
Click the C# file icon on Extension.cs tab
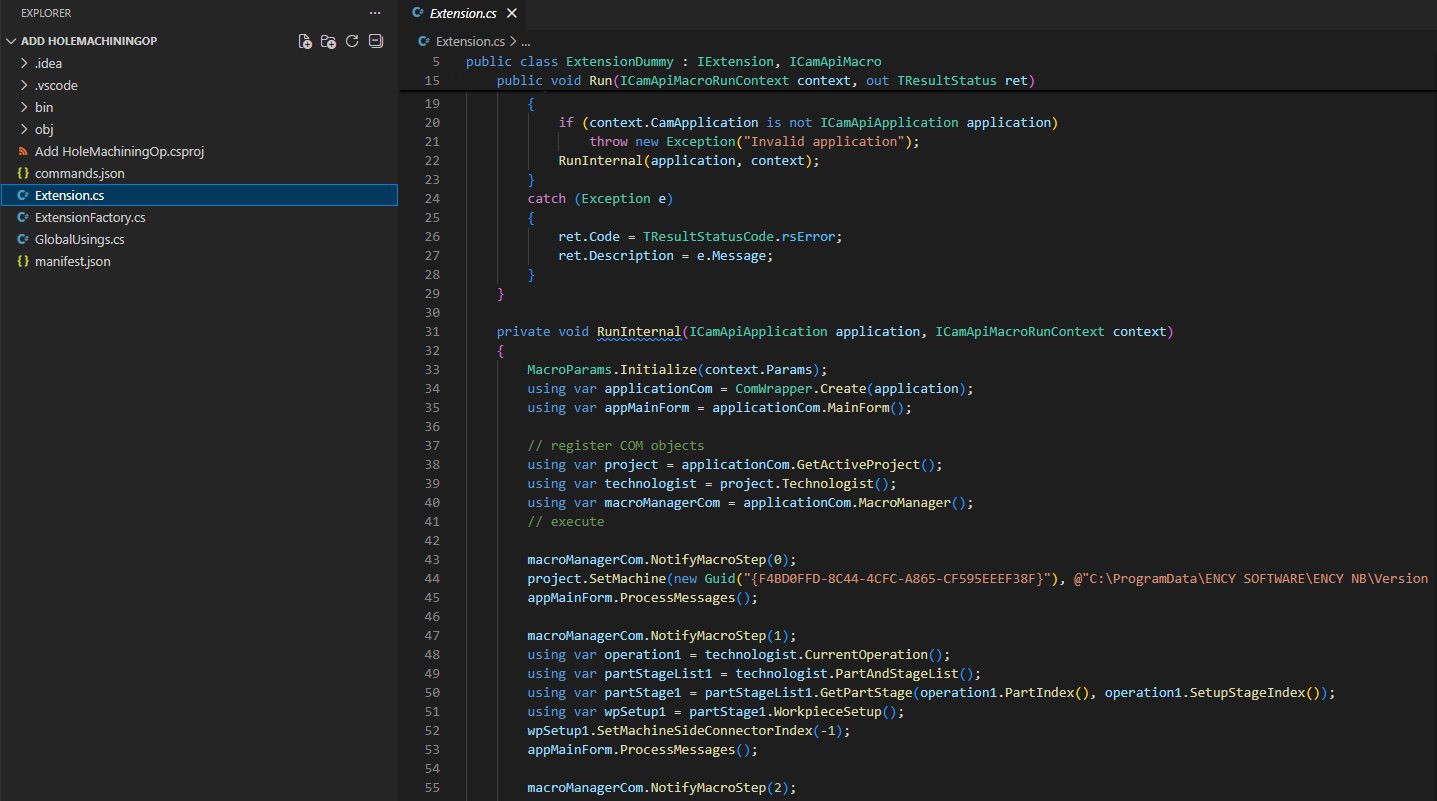[x=419, y=14]
